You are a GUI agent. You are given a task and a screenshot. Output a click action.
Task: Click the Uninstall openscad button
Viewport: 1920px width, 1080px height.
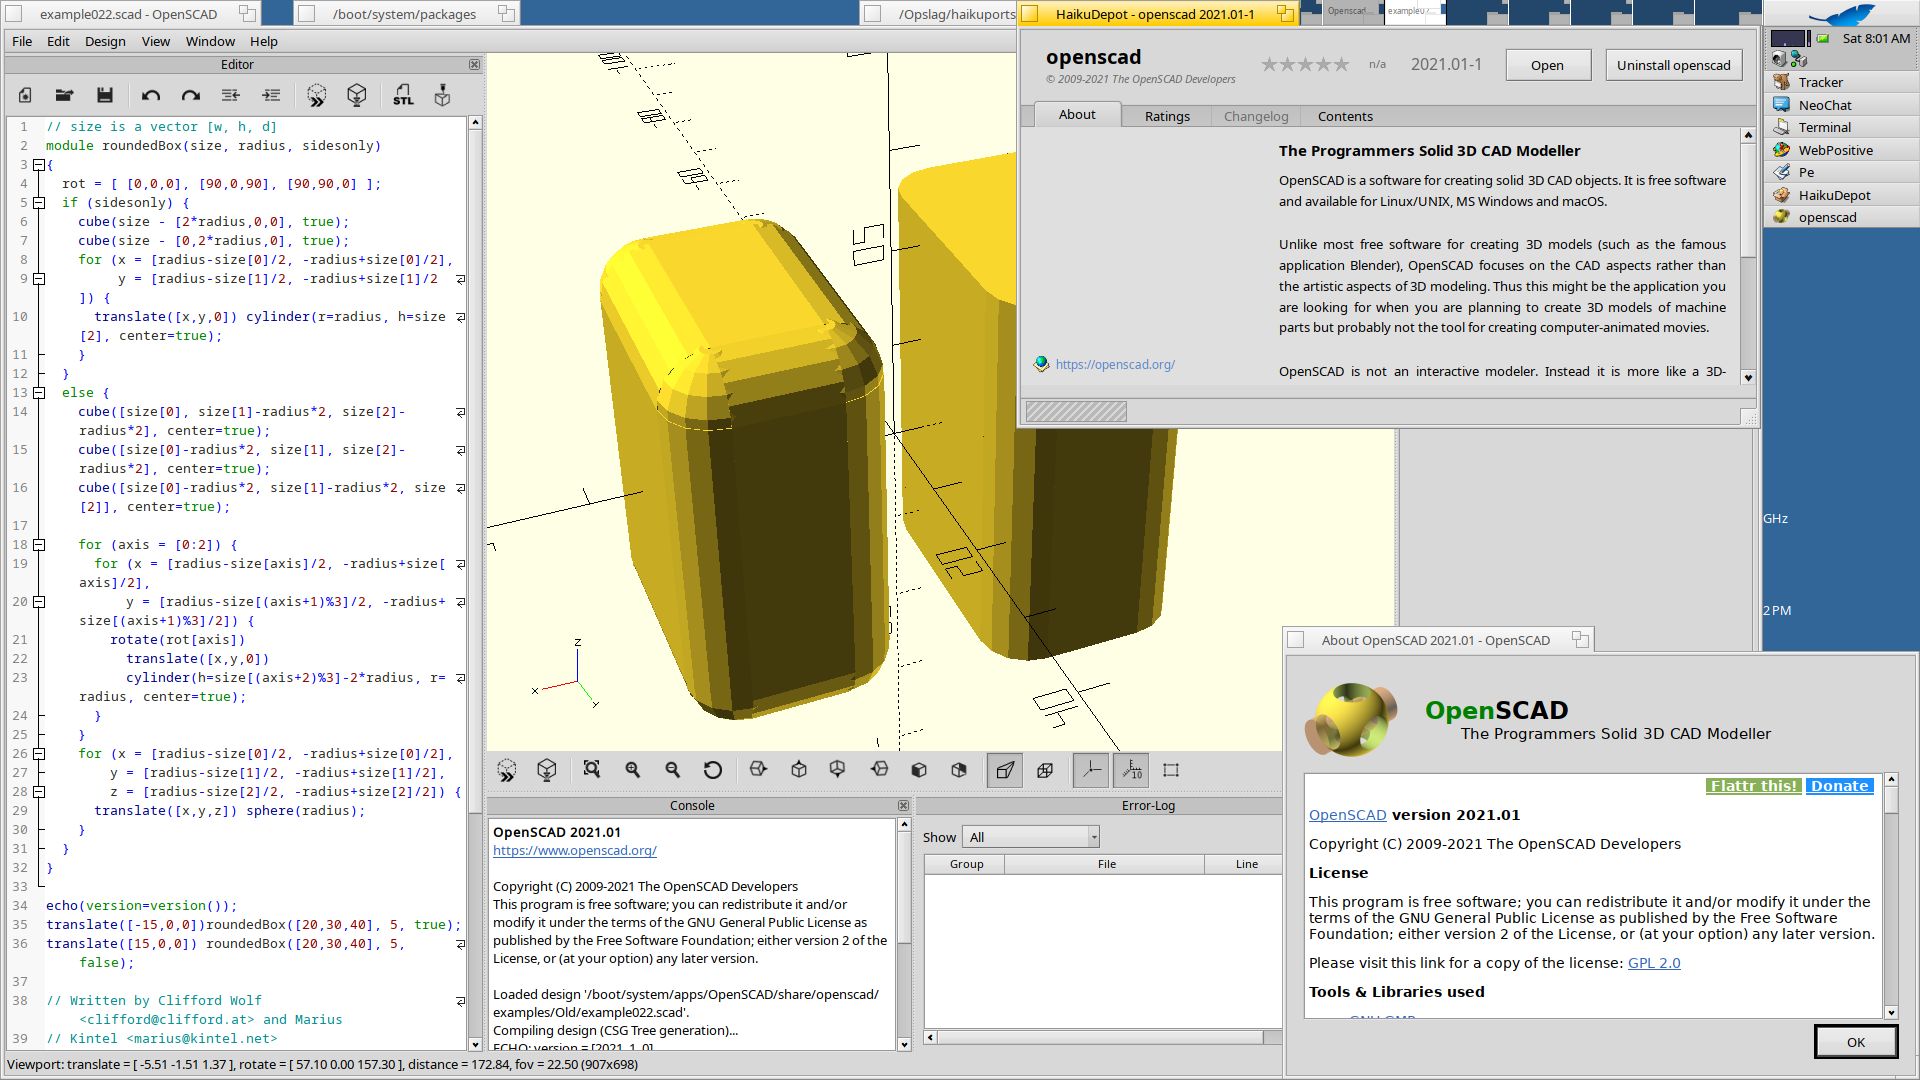pyautogui.click(x=1673, y=65)
